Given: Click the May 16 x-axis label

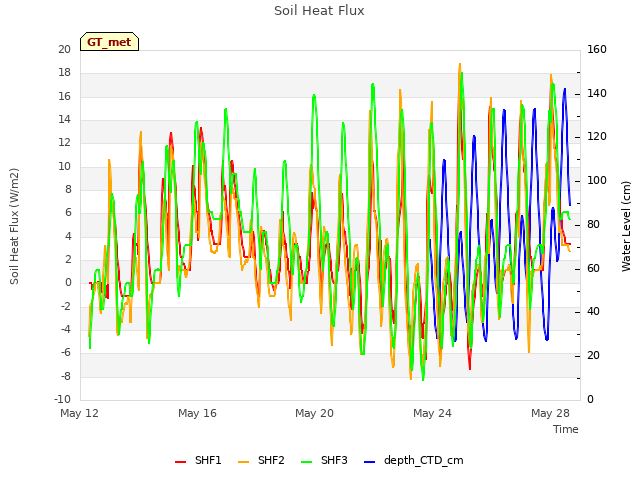Looking at the screenshot, I should tap(198, 413).
